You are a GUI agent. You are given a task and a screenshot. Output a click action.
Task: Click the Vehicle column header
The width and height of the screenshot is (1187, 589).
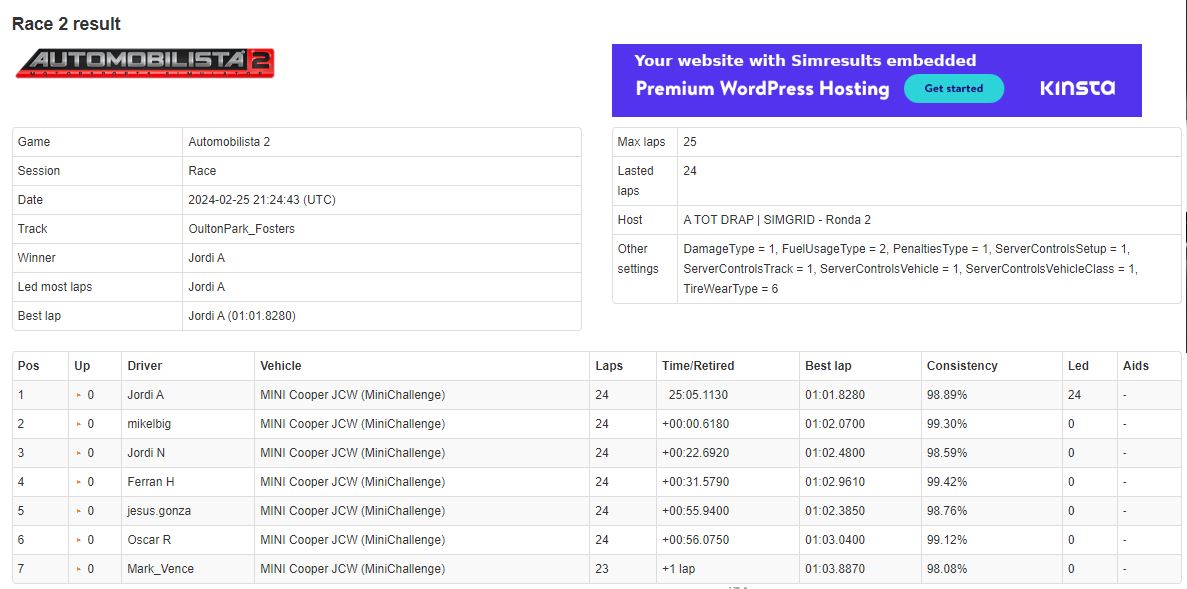coord(281,366)
